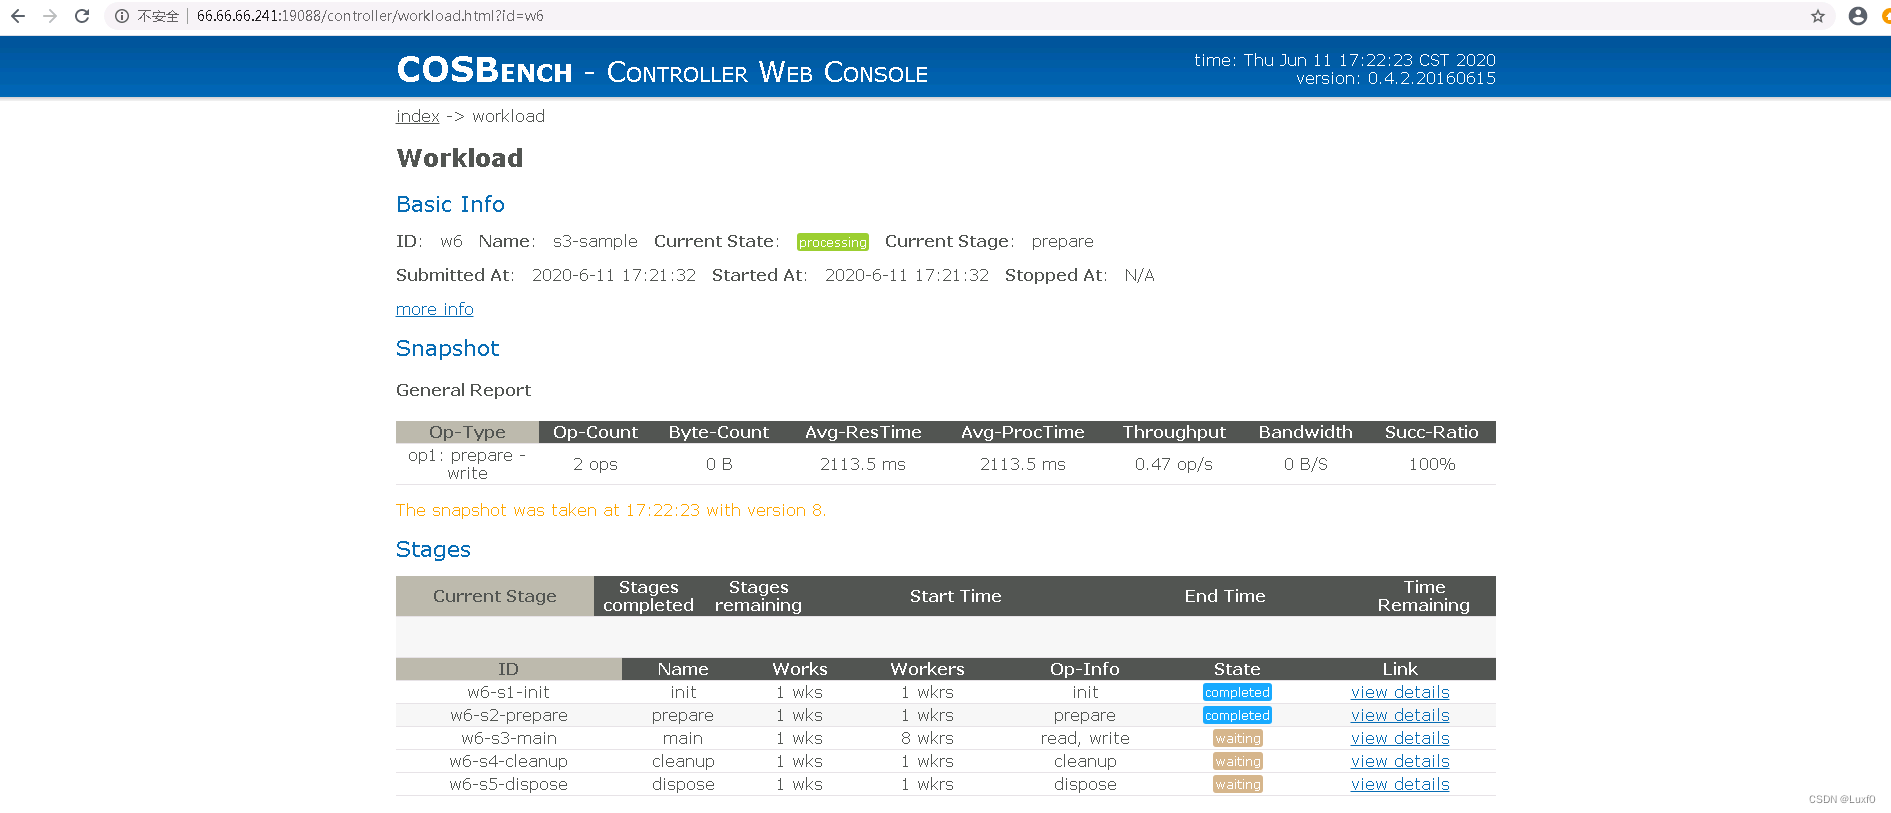
Task: Click the 'op1: prepare - write' cell
Action: pos(467,464)
